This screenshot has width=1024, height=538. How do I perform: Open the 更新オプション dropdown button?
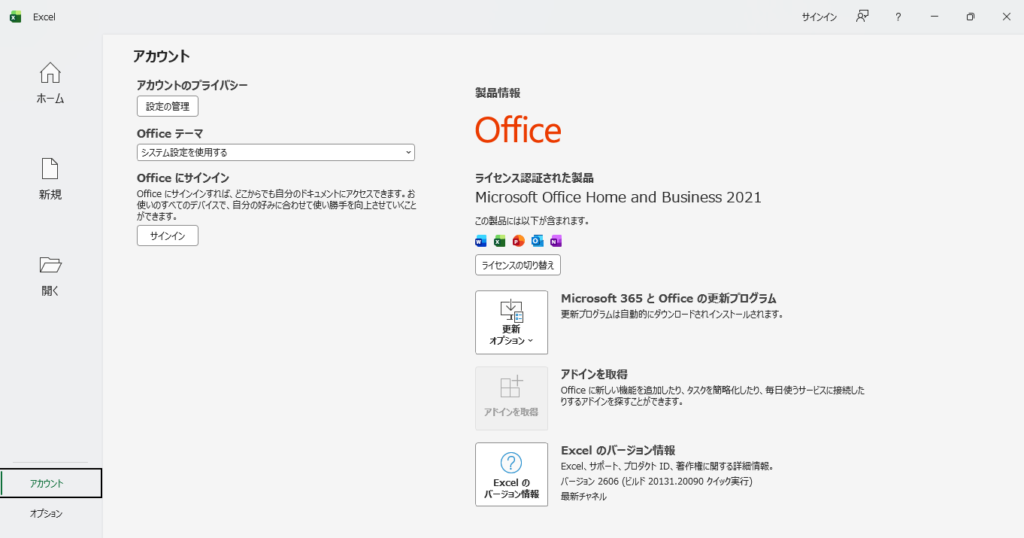[x=511, y=323]
